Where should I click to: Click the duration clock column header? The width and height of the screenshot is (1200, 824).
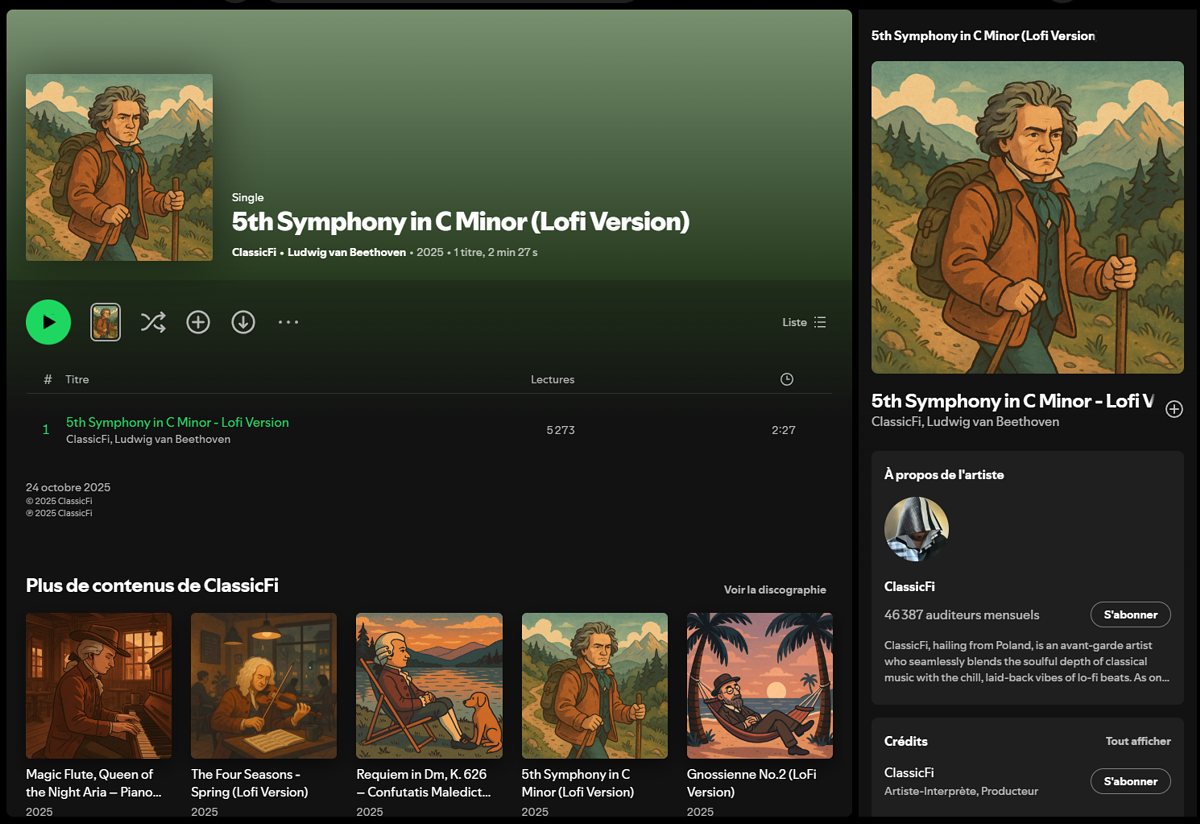click(x=786, y=379)
